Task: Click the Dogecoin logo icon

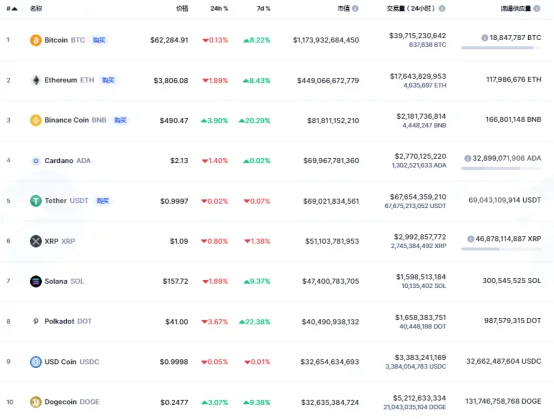Action: 36,402
